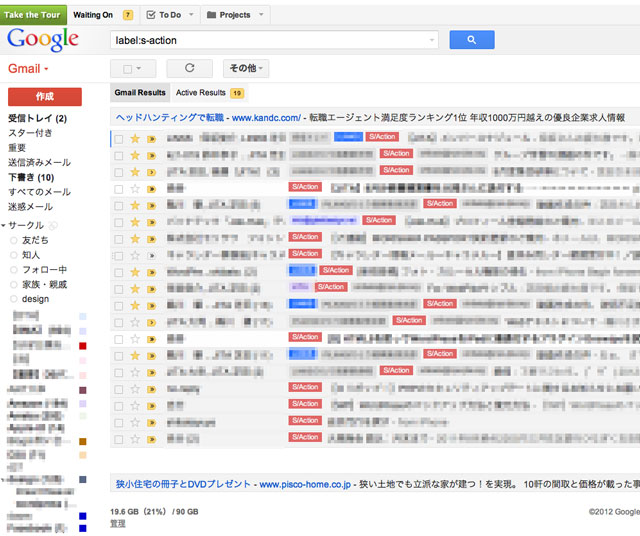640x536 pixels.
Task: Expand the Projects dropdown arrow
Action: (261, 15)
